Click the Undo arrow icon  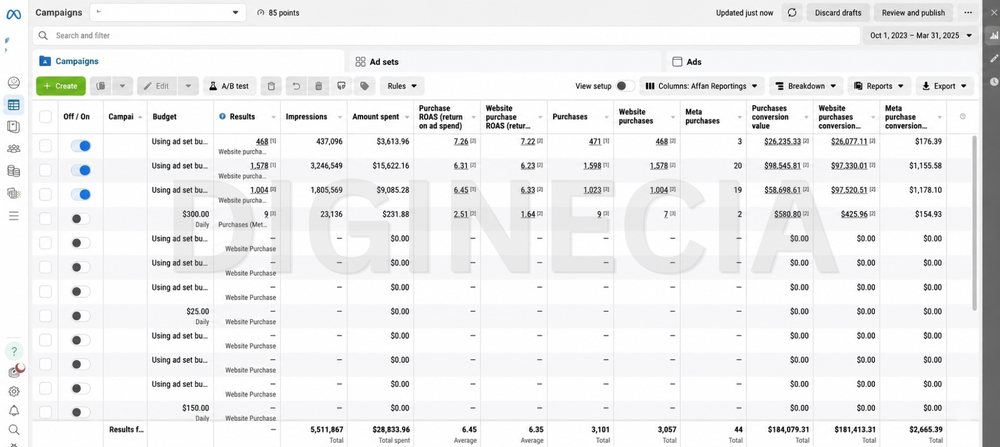coord(296,86)
